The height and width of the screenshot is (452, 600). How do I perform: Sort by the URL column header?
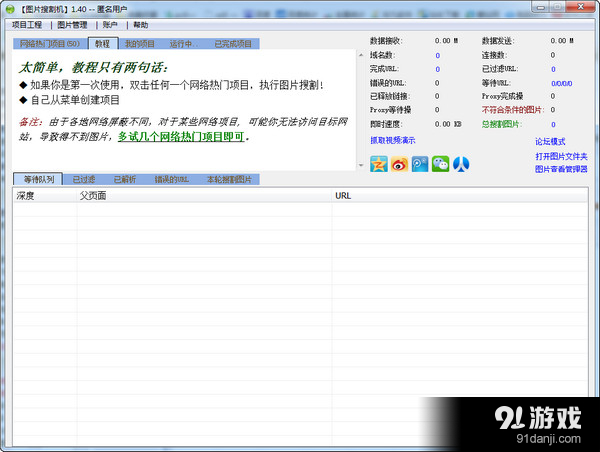click(460, 196)
